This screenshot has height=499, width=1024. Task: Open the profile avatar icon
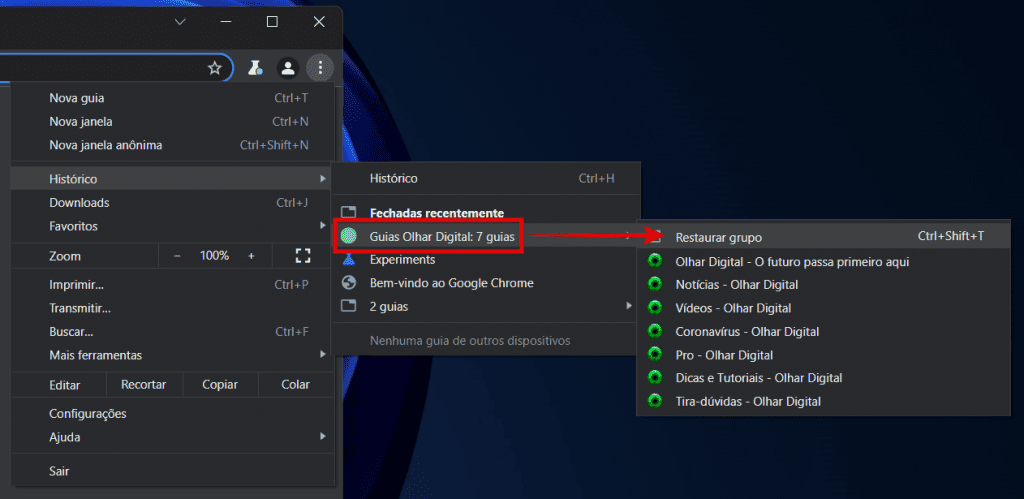(287, 68)
